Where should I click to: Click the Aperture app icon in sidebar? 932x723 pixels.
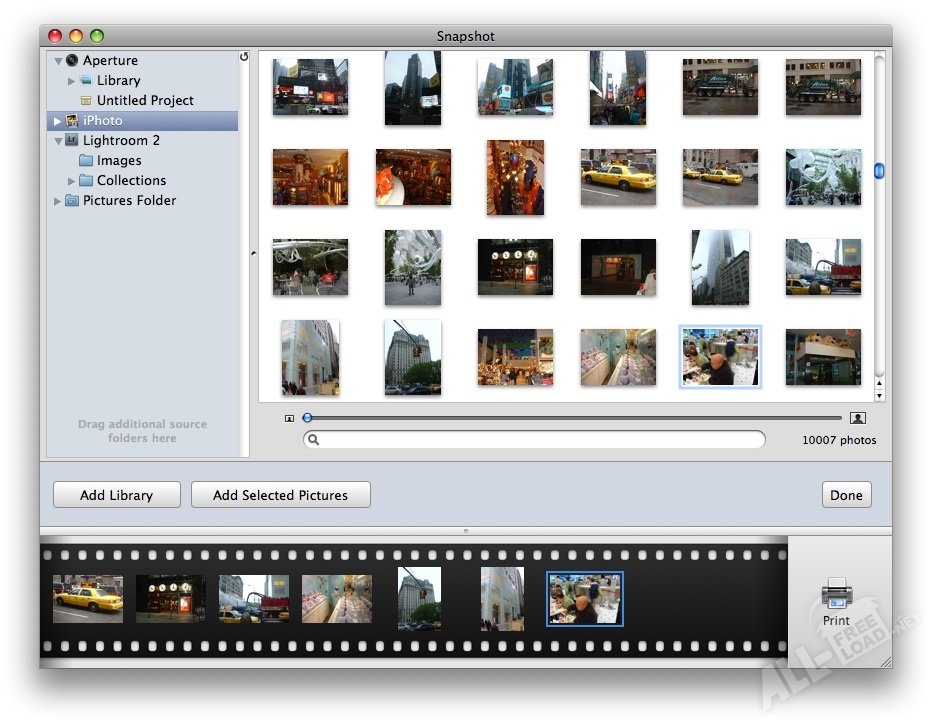72,61
